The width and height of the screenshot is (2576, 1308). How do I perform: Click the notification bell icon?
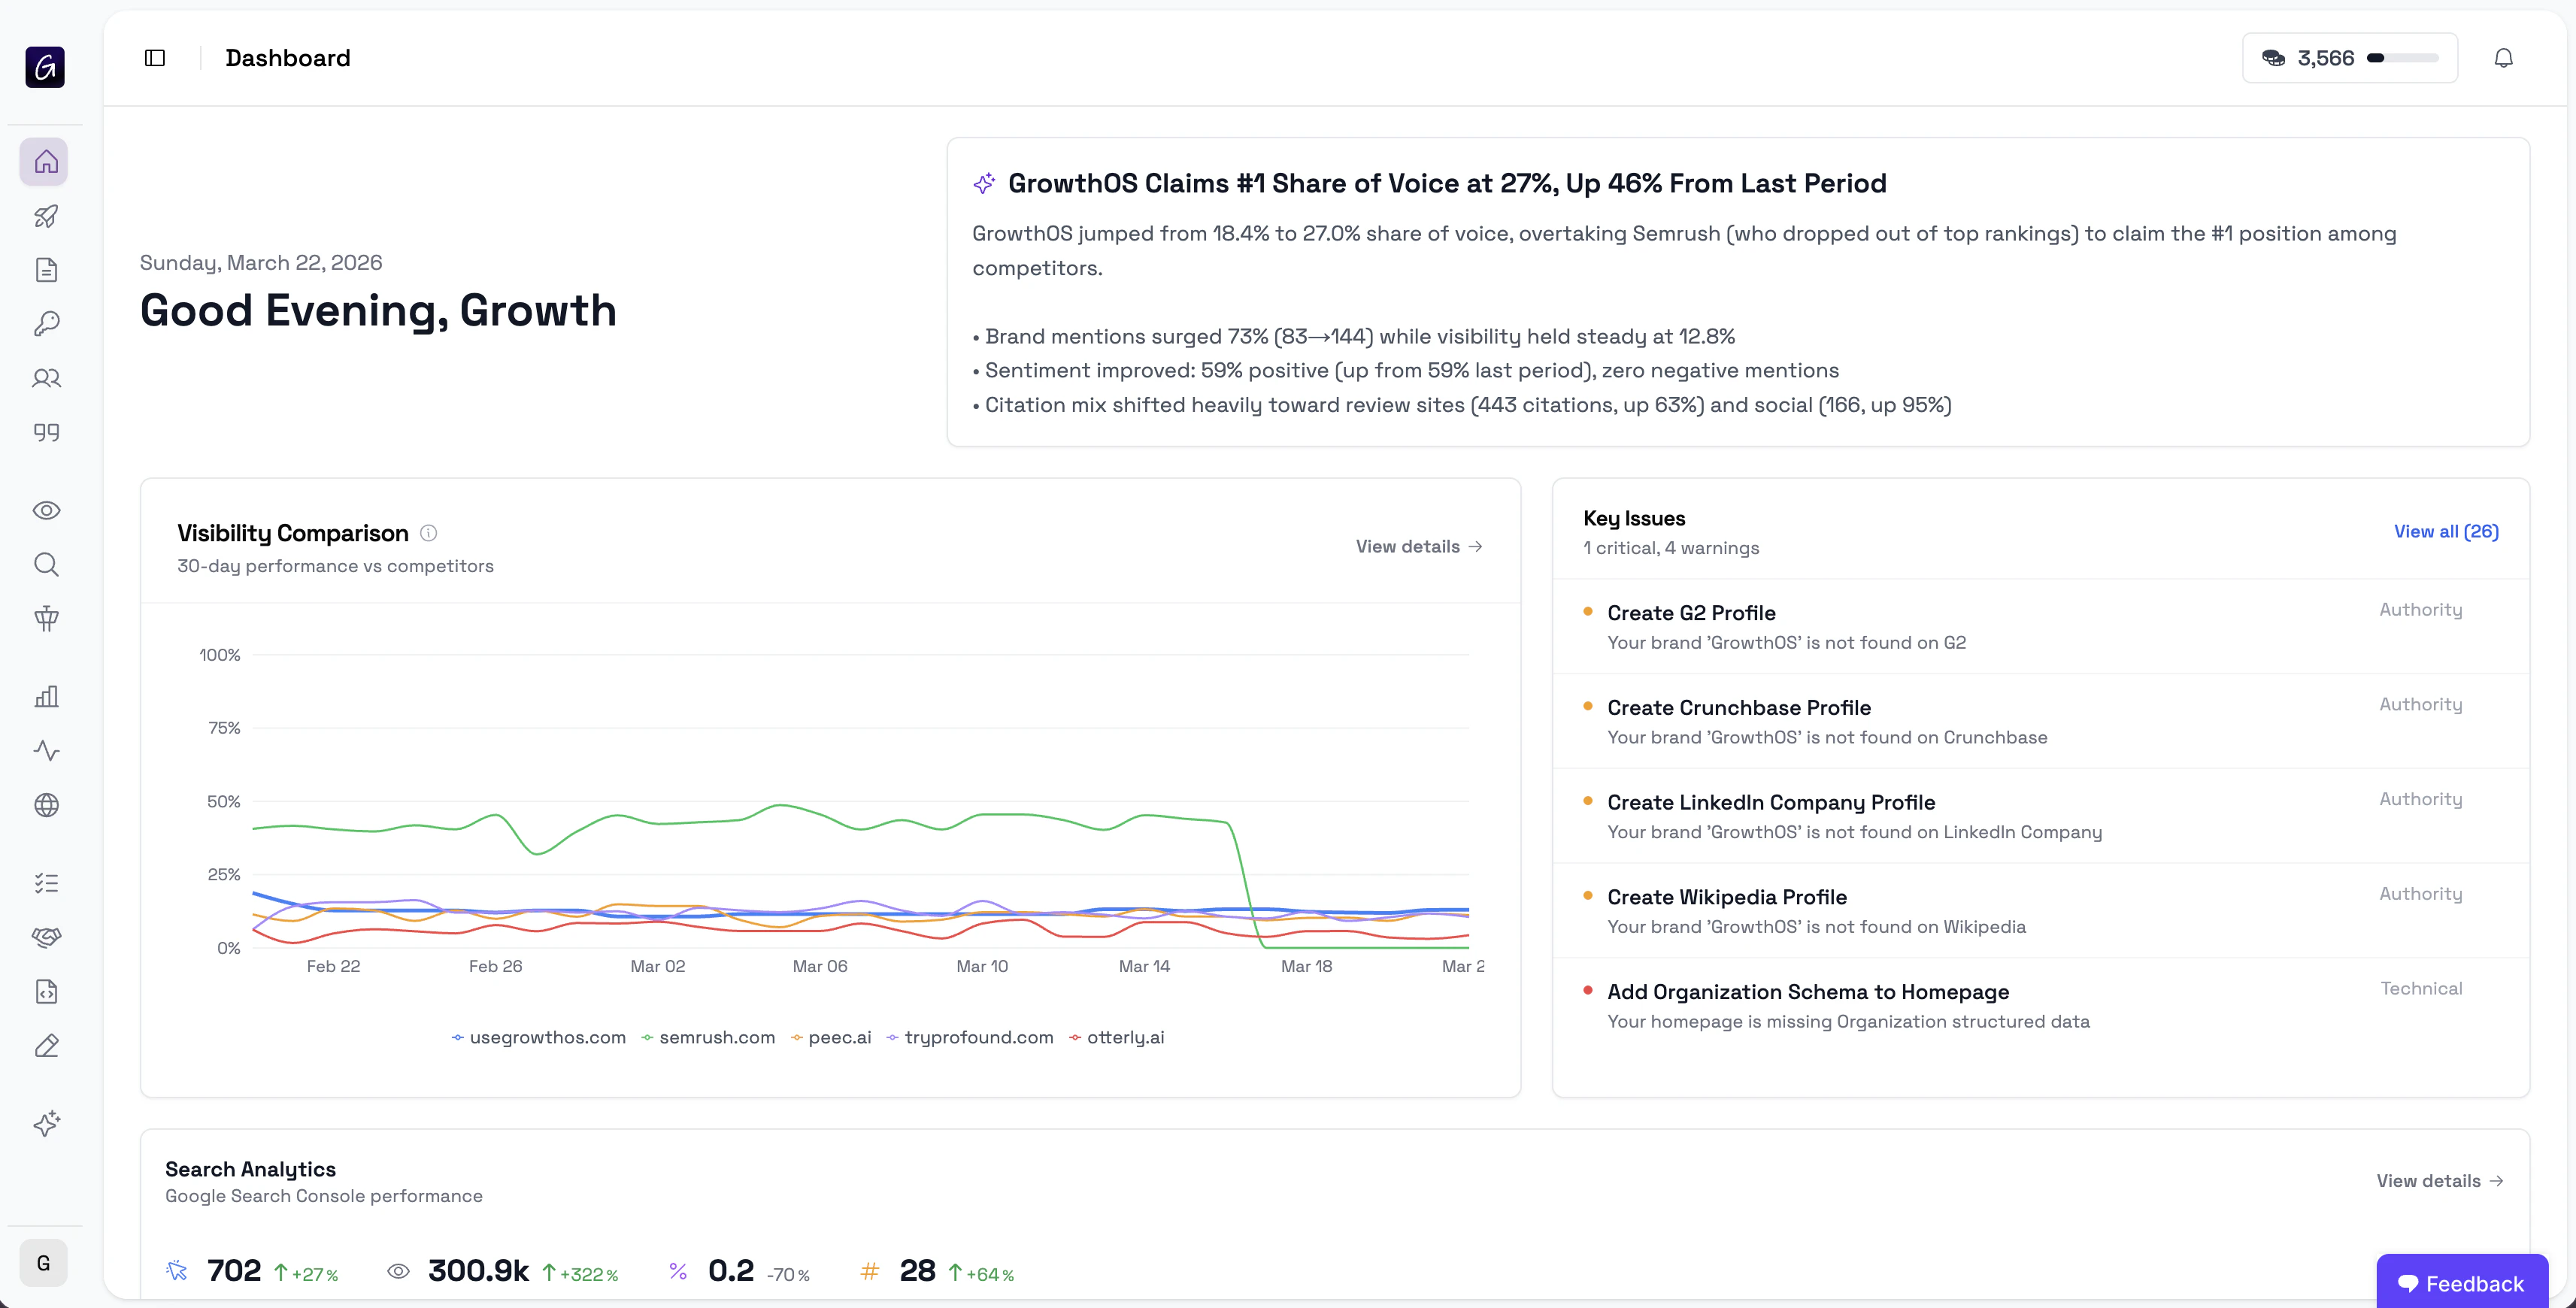click(2503, 58)
